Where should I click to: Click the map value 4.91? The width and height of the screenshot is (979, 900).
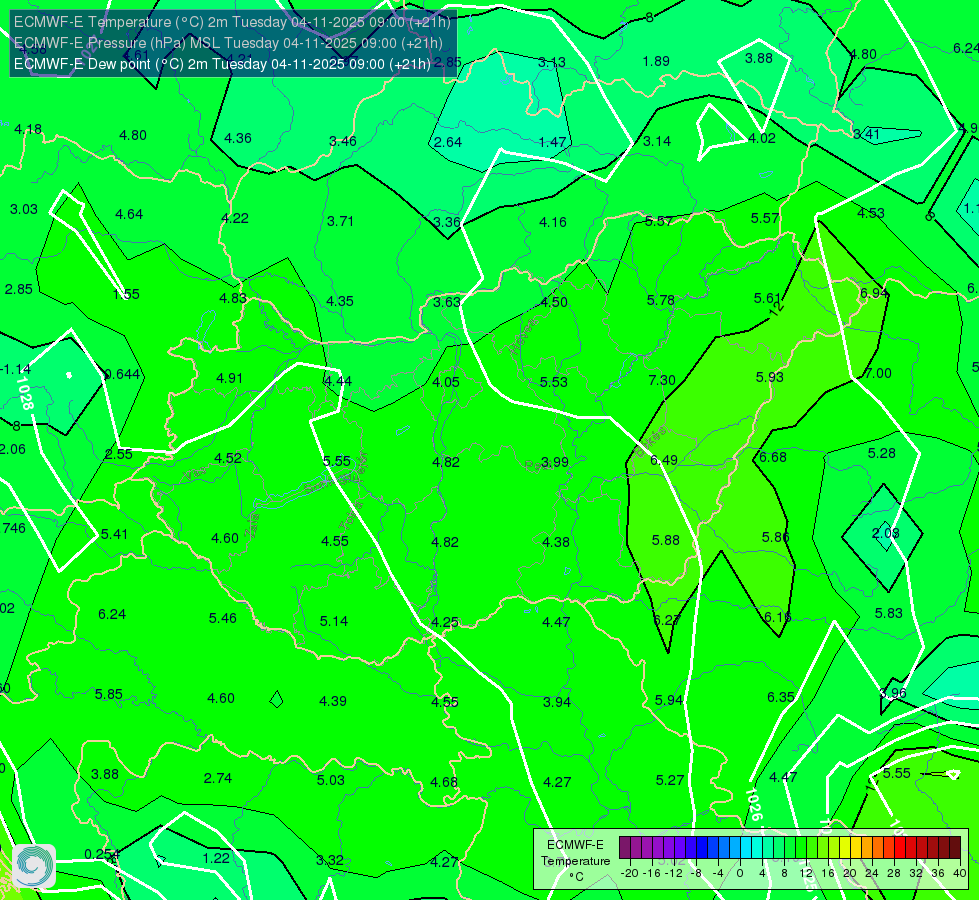tap(229, 378)
